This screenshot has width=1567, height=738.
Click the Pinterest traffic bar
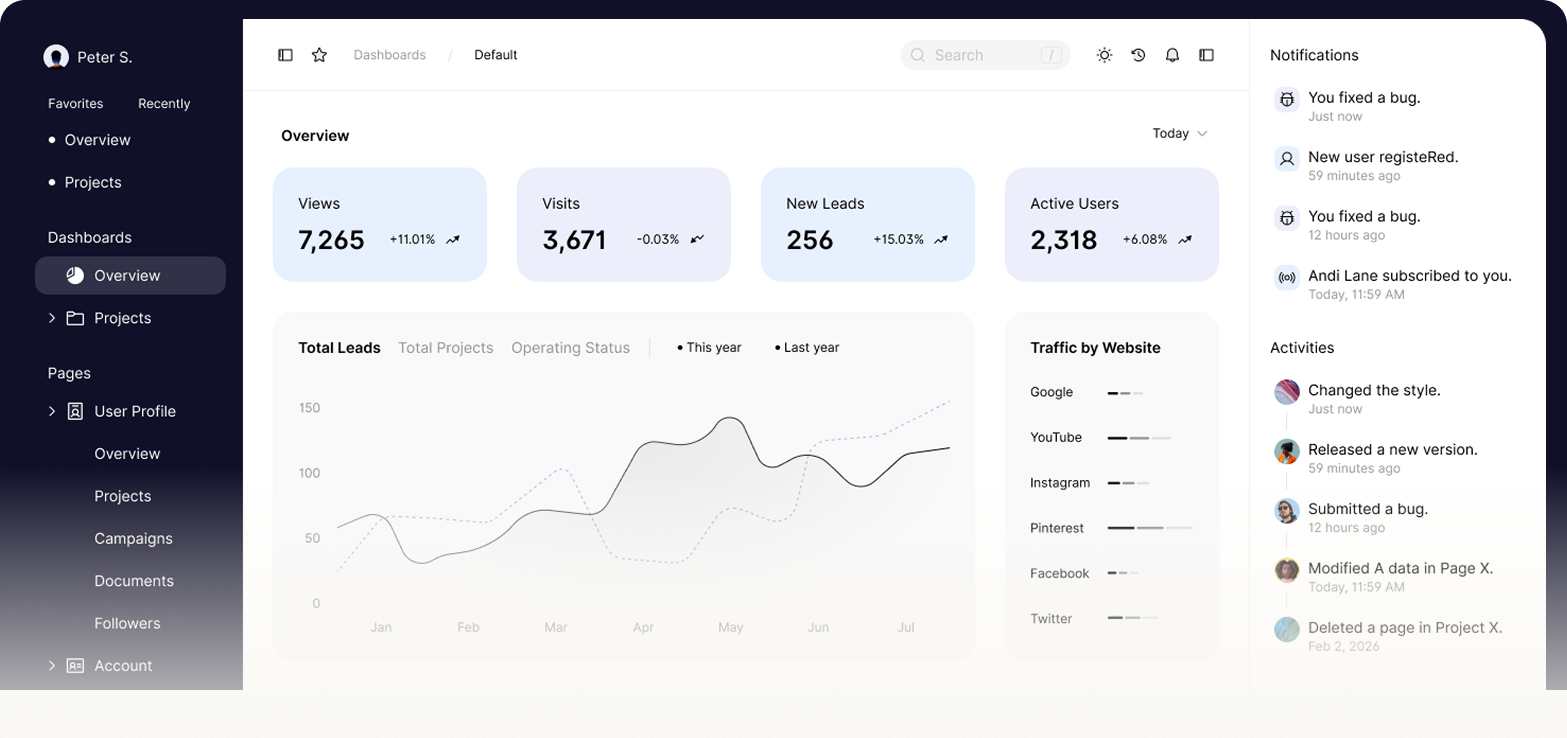click(1149, 528)
